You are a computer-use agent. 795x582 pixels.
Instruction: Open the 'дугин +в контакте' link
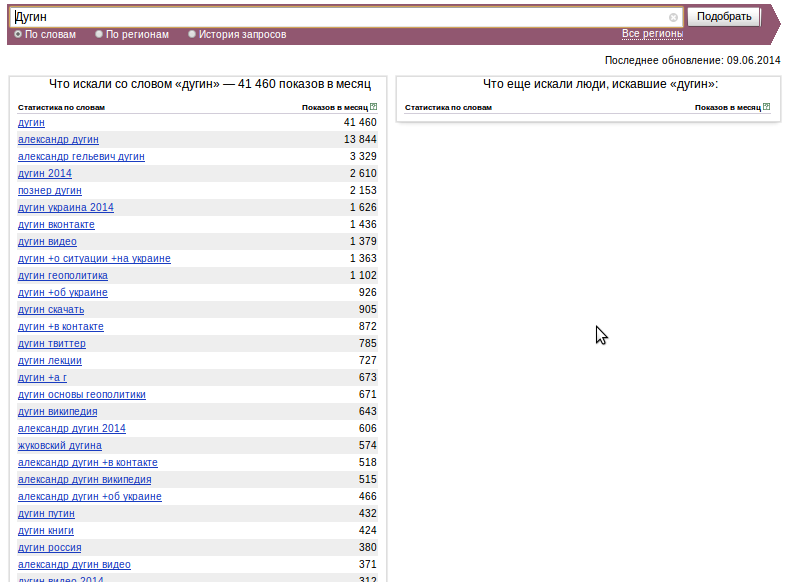pyautogui.click(x=61, y=326)
